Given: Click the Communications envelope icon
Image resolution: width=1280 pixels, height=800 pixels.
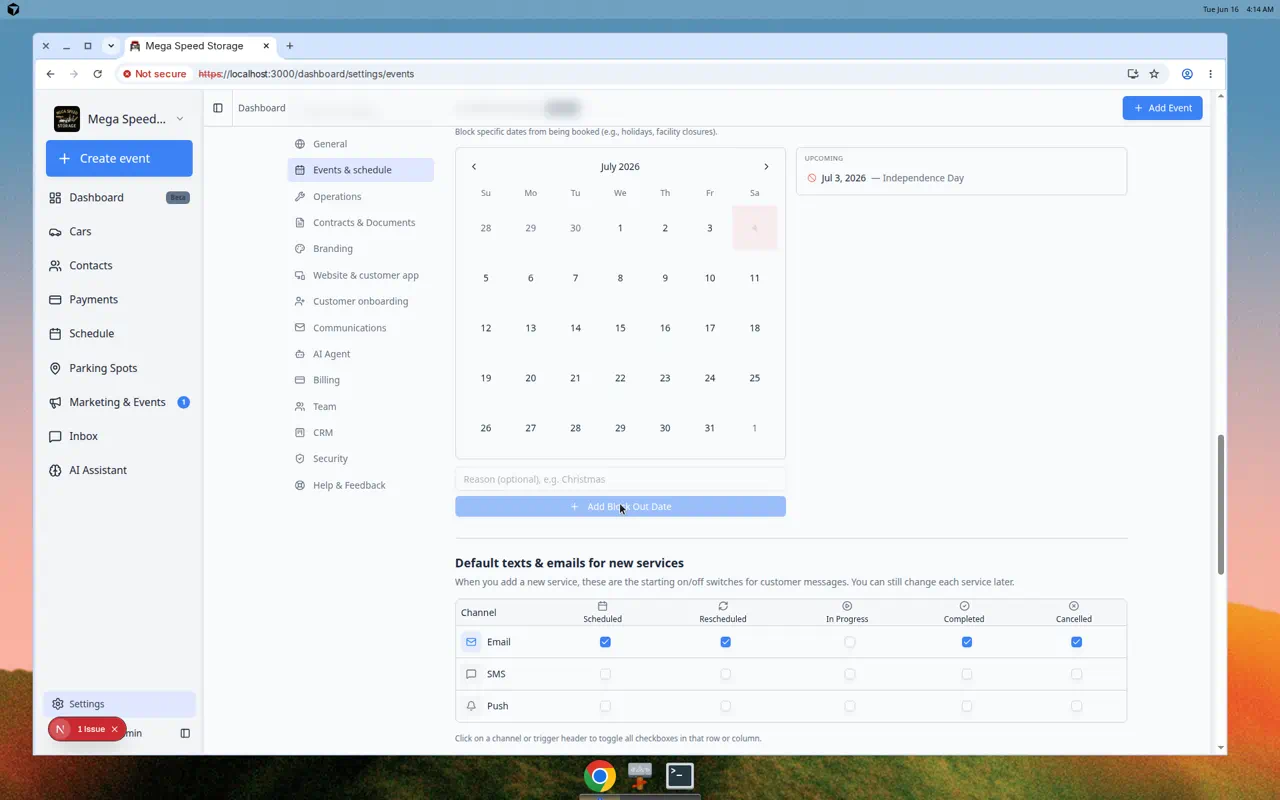Looking at the screenshot, I should [300, 328].
